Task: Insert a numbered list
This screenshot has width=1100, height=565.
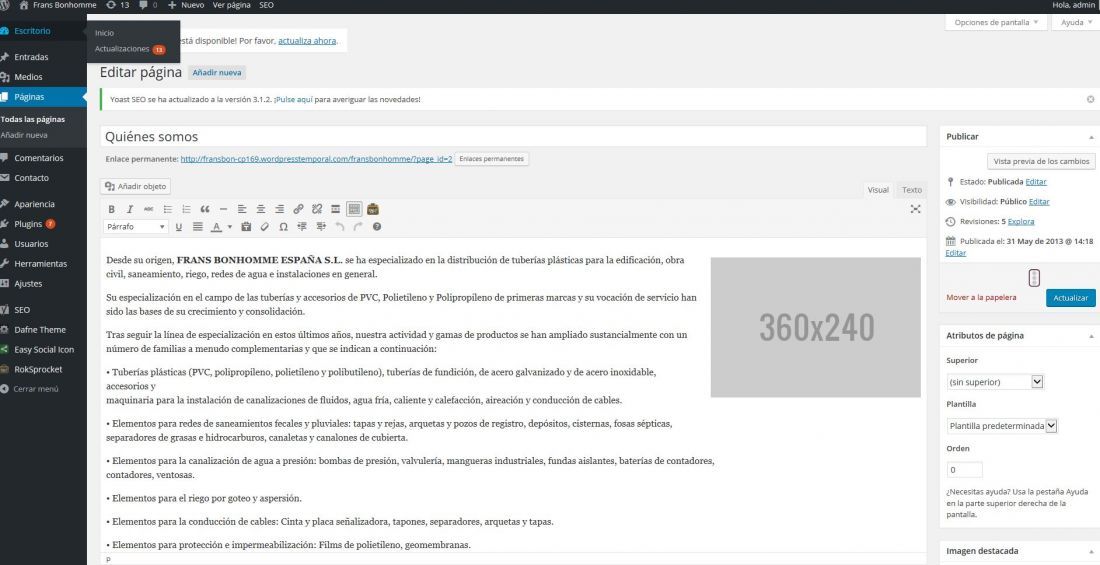Action: click(x=186, y=209)
